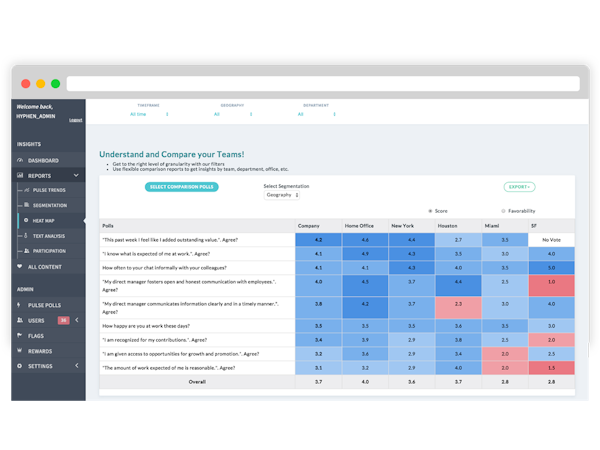
Task: Click the All Content heart icon
Action: [20, 267]
